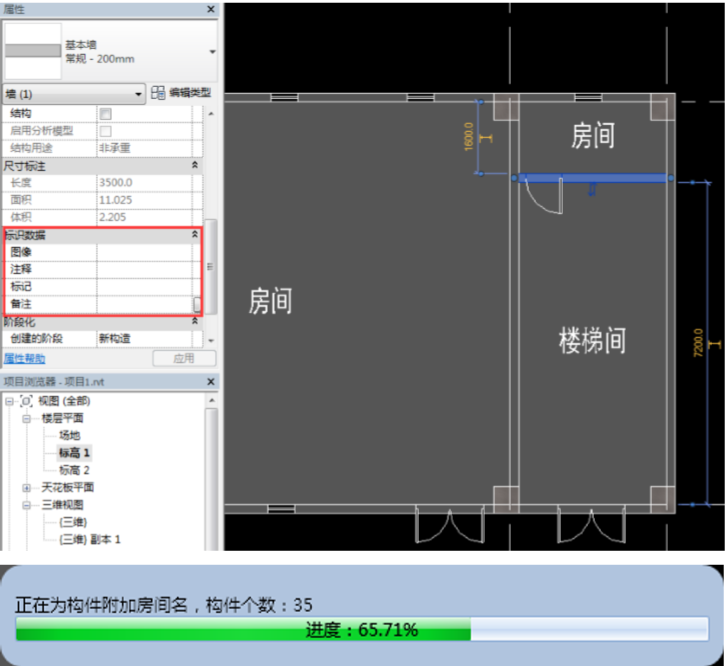Select the 标高 1 view
The height and width of the screenshot is (666, 726).
[x=74, y=452]
